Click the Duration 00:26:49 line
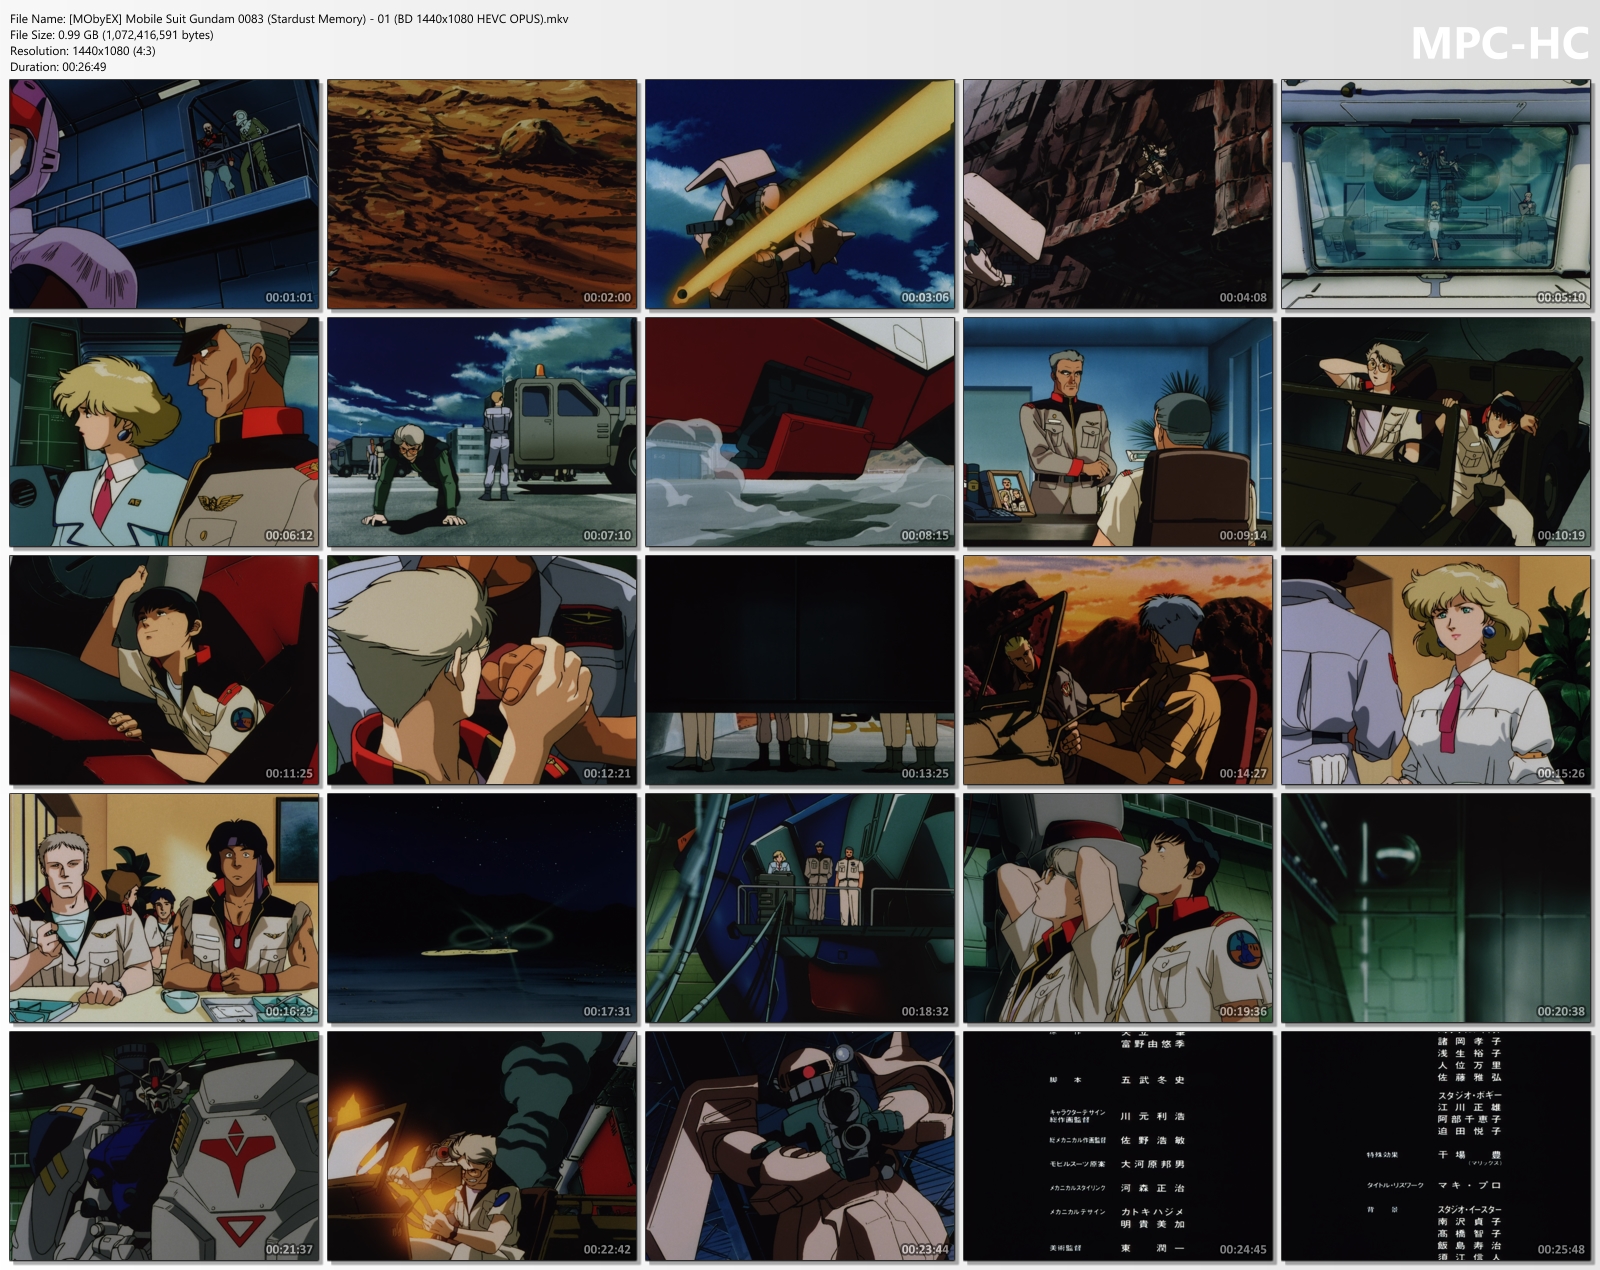The image size is (1600, 1270). coord(58,67)
